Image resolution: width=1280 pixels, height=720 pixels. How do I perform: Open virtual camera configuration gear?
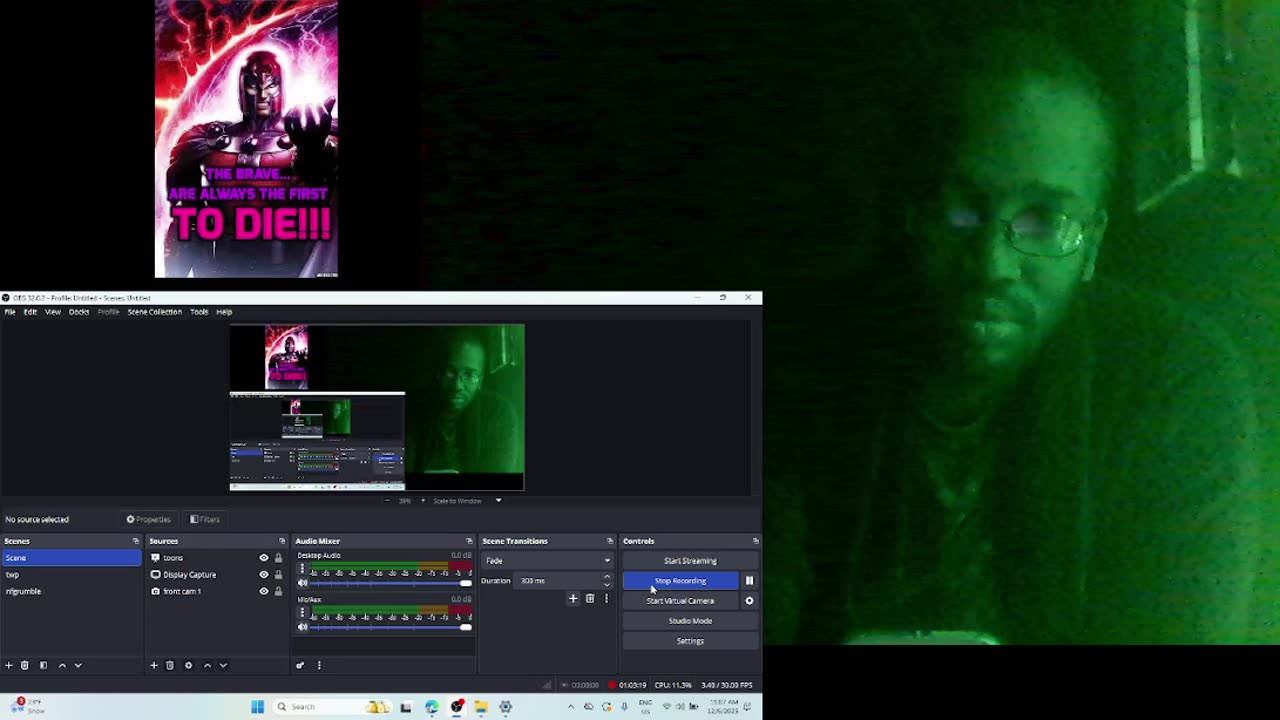(x=749, y=601)
